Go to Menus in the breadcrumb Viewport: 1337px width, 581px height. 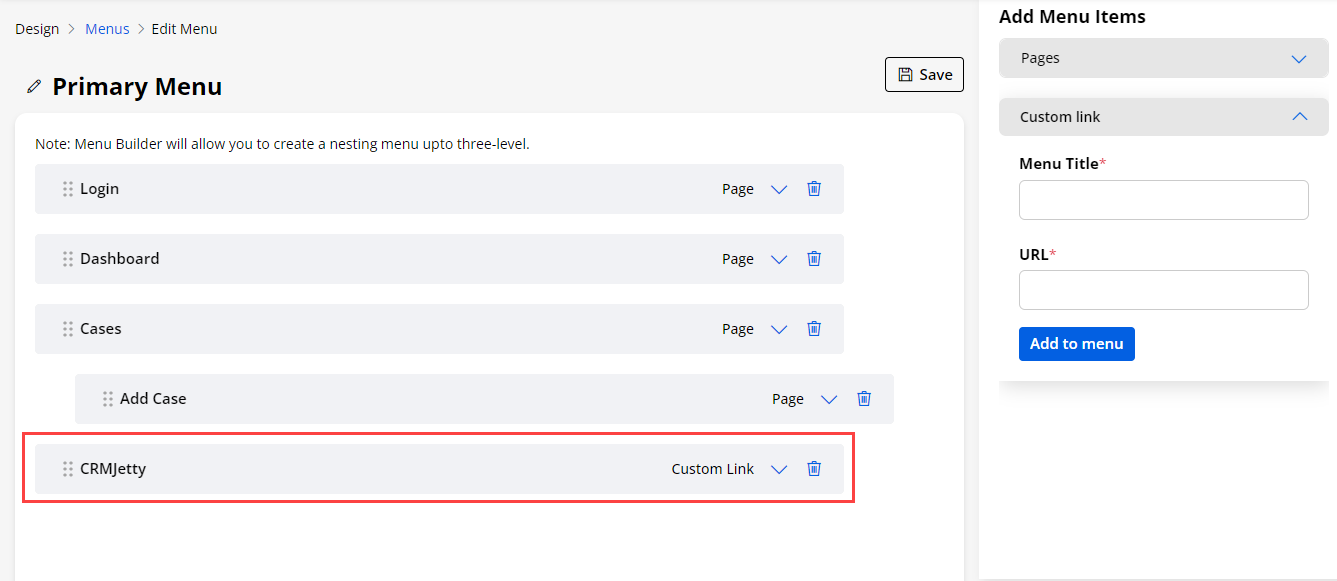(107, 29)
